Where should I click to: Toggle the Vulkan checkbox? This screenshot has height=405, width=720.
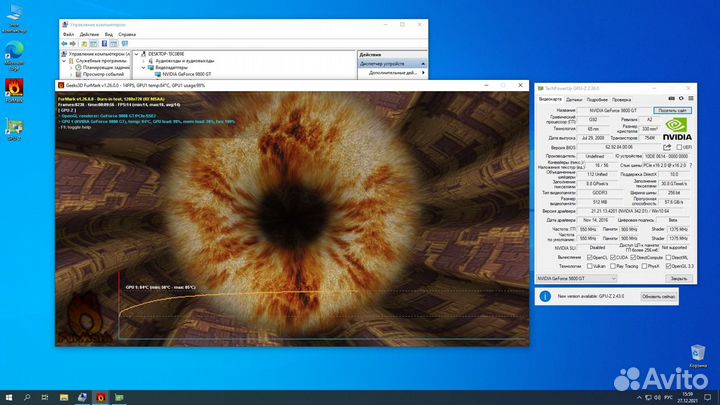(590, 266)
